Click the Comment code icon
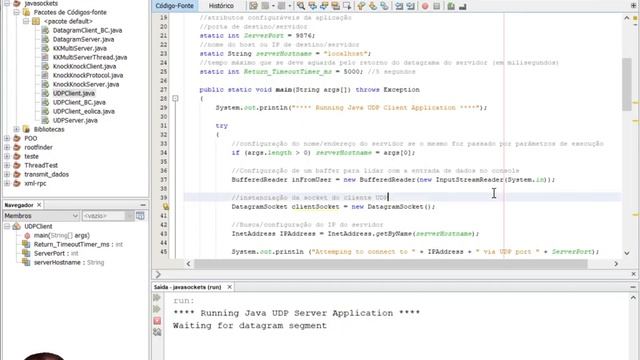 (x=451, y=6)
